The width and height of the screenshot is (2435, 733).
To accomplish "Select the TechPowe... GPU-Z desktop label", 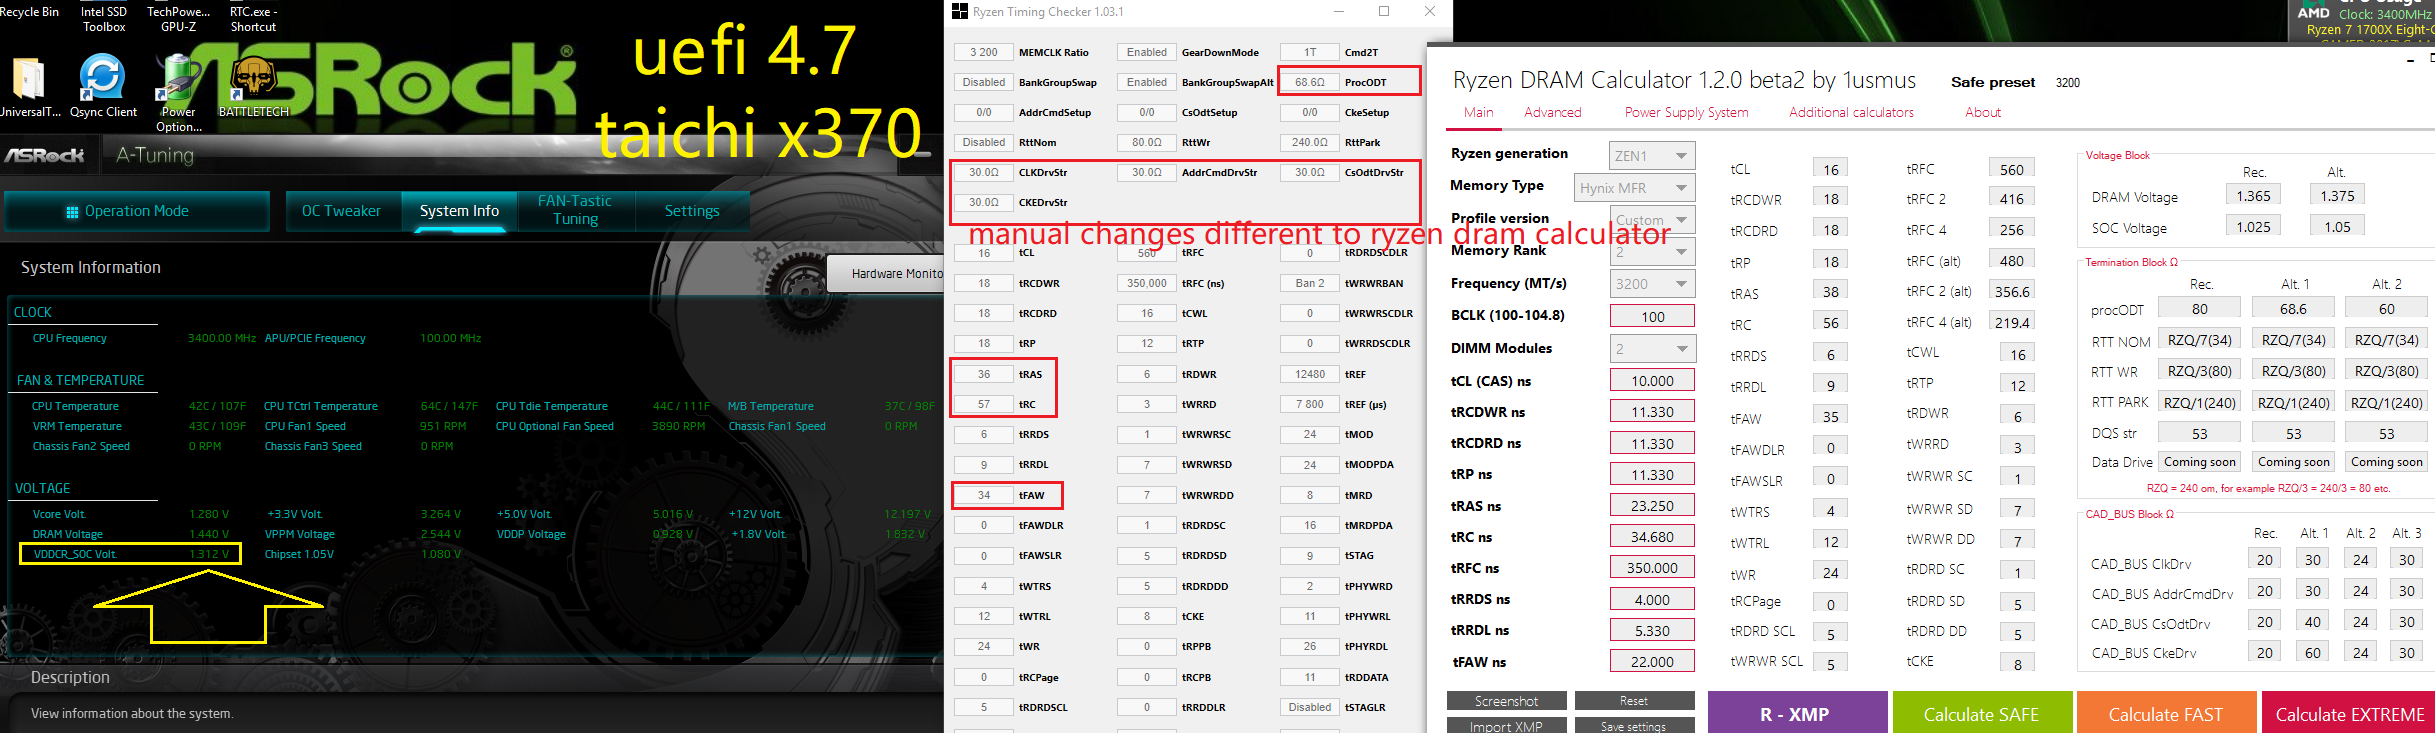I will point(178,19).
